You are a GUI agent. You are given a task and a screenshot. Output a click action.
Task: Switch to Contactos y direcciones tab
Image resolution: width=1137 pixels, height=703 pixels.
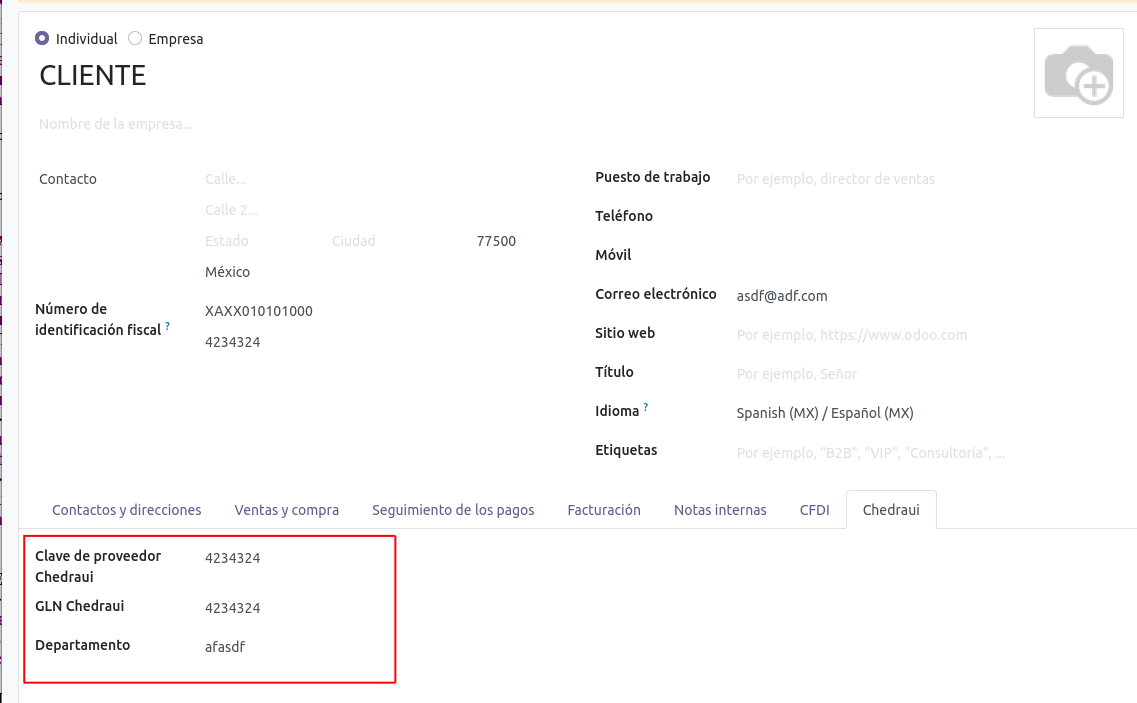click(127, 510)
